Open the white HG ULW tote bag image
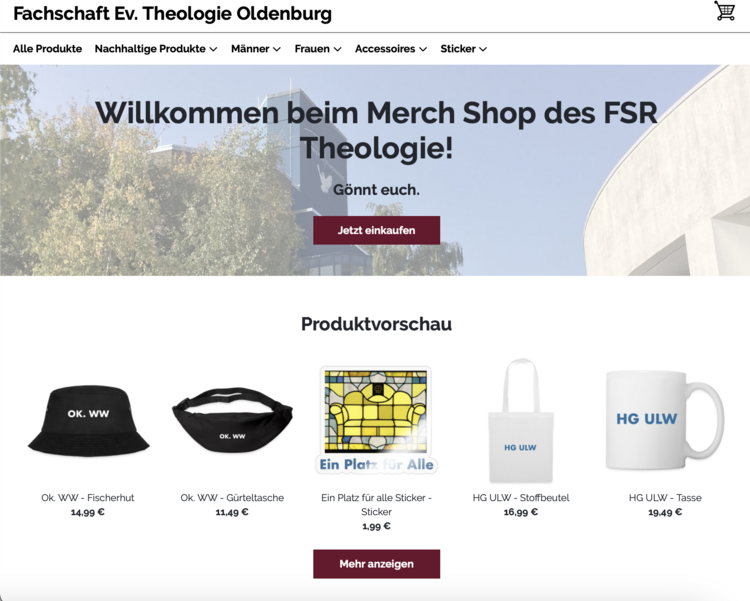 tap(521, 421)
